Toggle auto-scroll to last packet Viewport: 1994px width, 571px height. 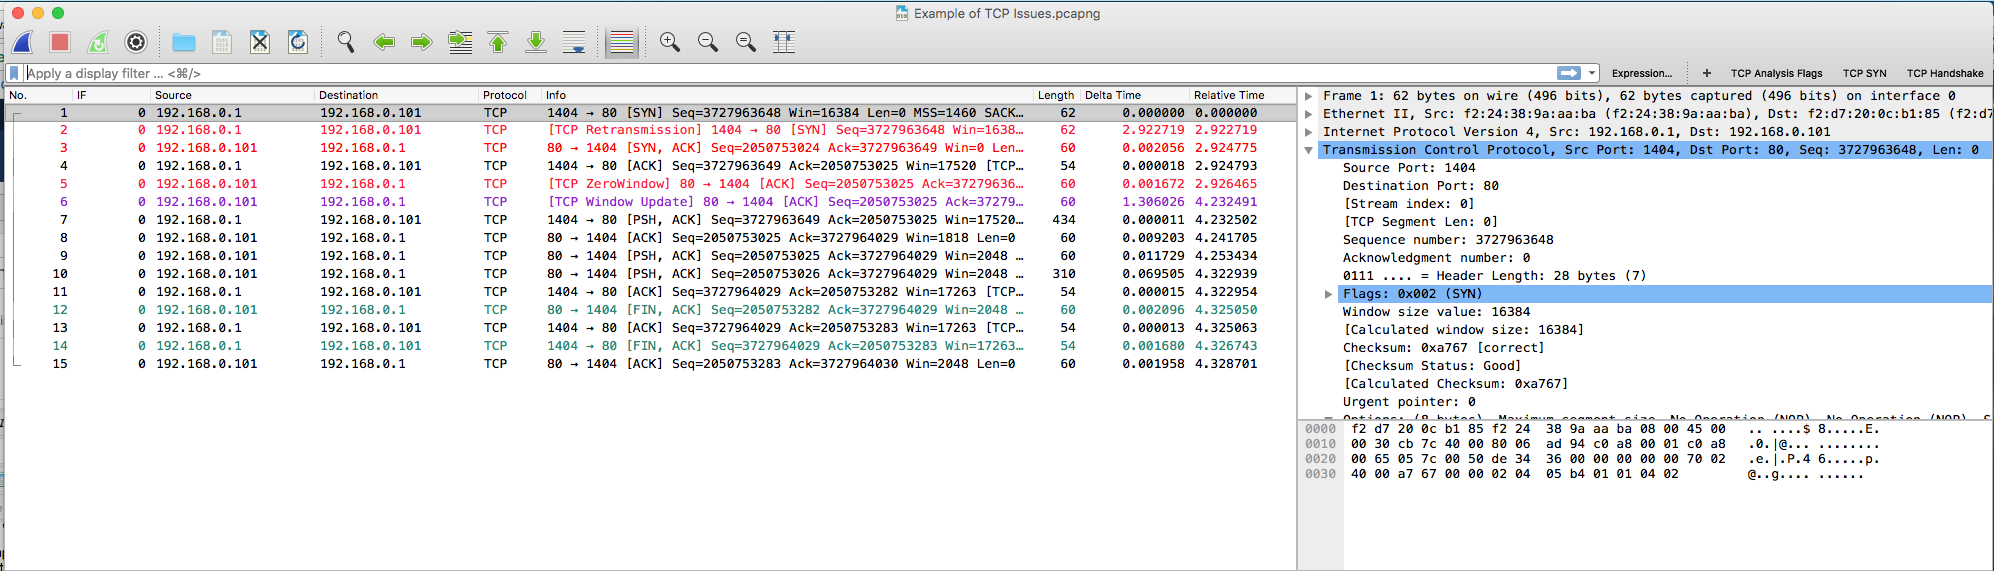[574, 42]
